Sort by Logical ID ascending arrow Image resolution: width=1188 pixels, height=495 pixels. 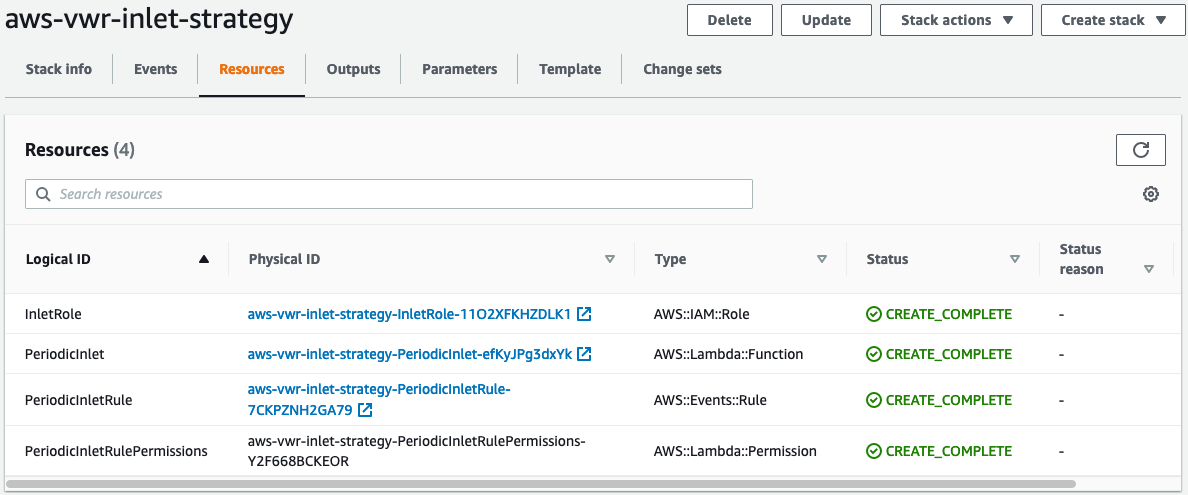pos(204,259)
